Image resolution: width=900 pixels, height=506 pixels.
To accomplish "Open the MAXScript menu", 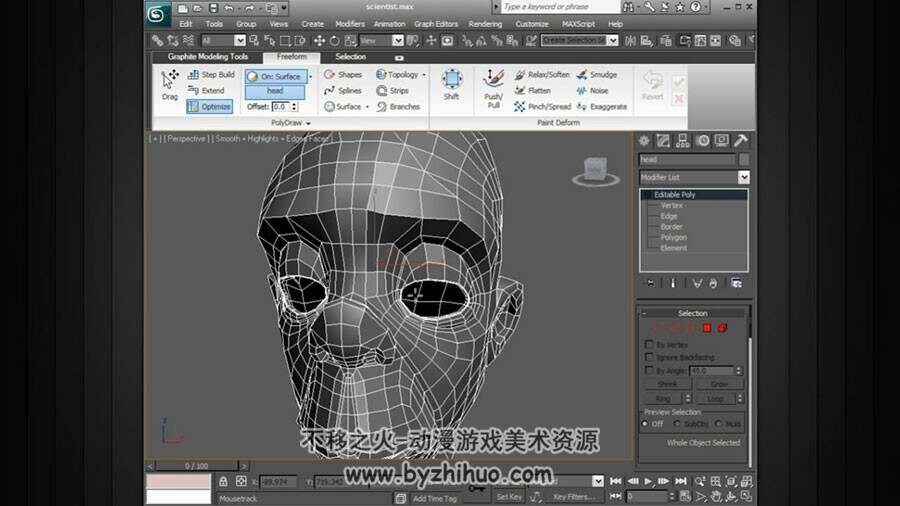I will coord(578,24).
